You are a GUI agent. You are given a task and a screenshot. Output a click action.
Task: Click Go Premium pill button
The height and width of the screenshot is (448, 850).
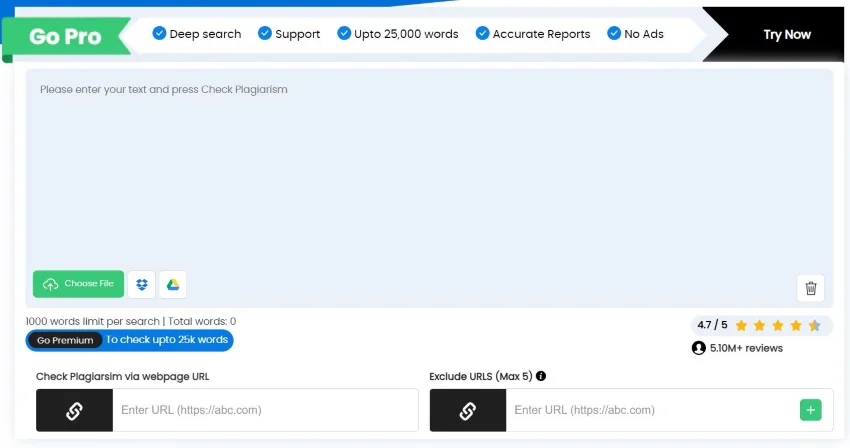(65, 340)
